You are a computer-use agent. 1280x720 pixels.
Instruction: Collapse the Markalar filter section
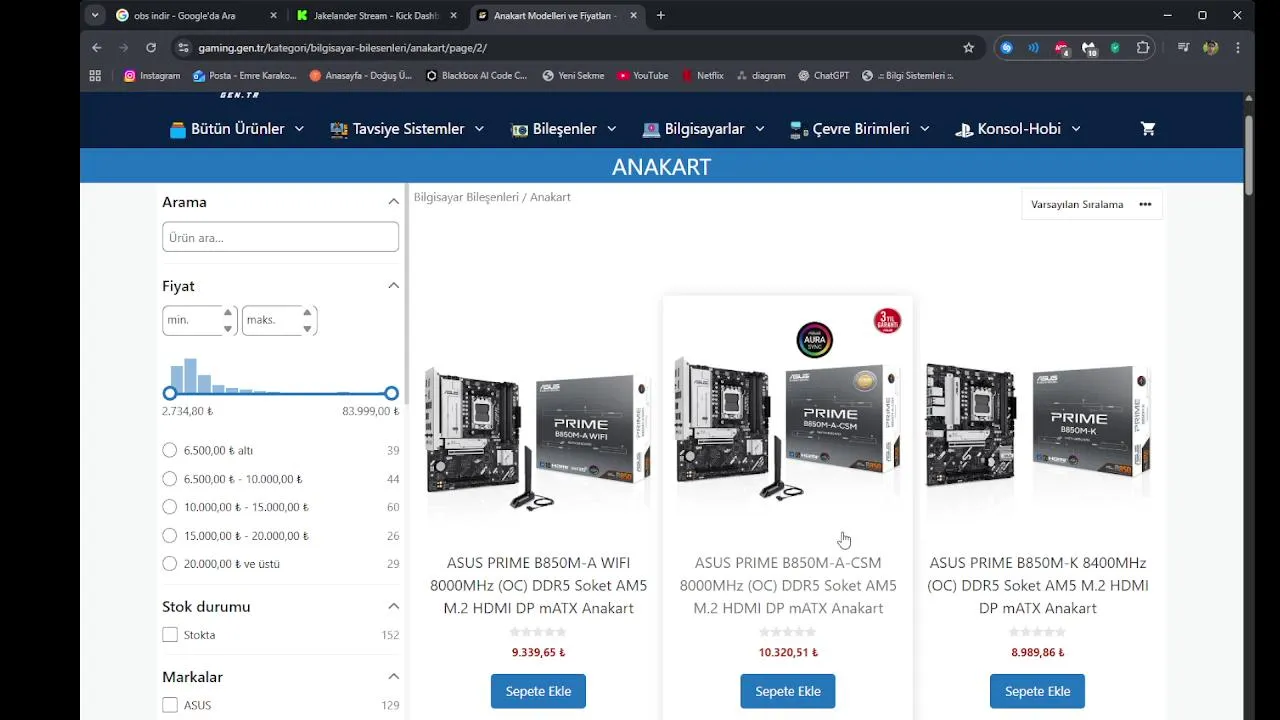tap(393, 677)
